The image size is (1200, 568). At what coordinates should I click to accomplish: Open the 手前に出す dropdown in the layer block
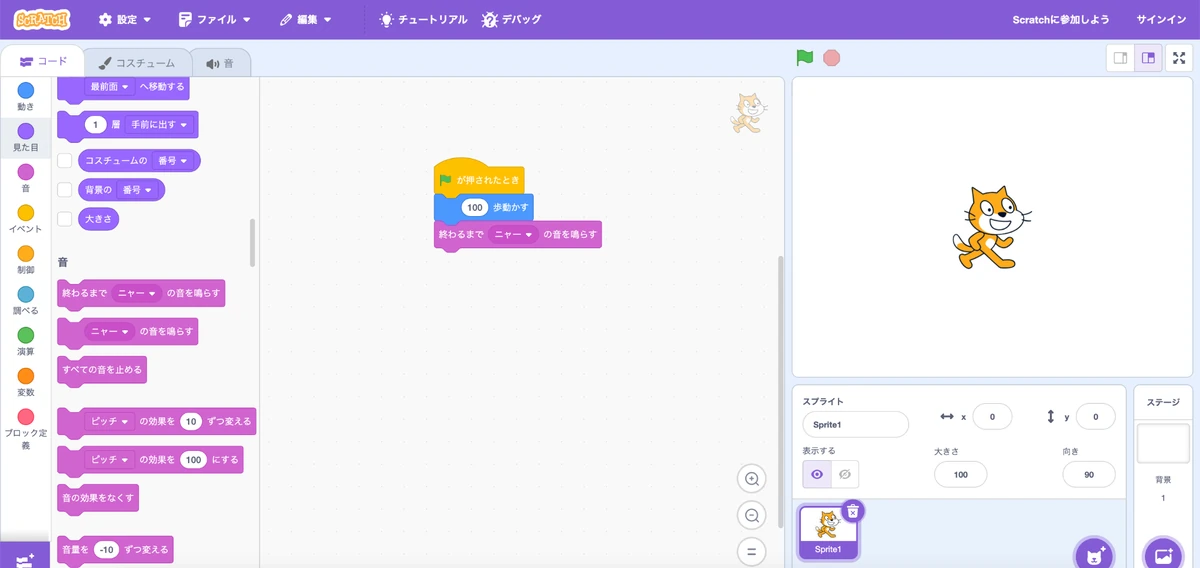pyautogui.click(x=159, y=124)
